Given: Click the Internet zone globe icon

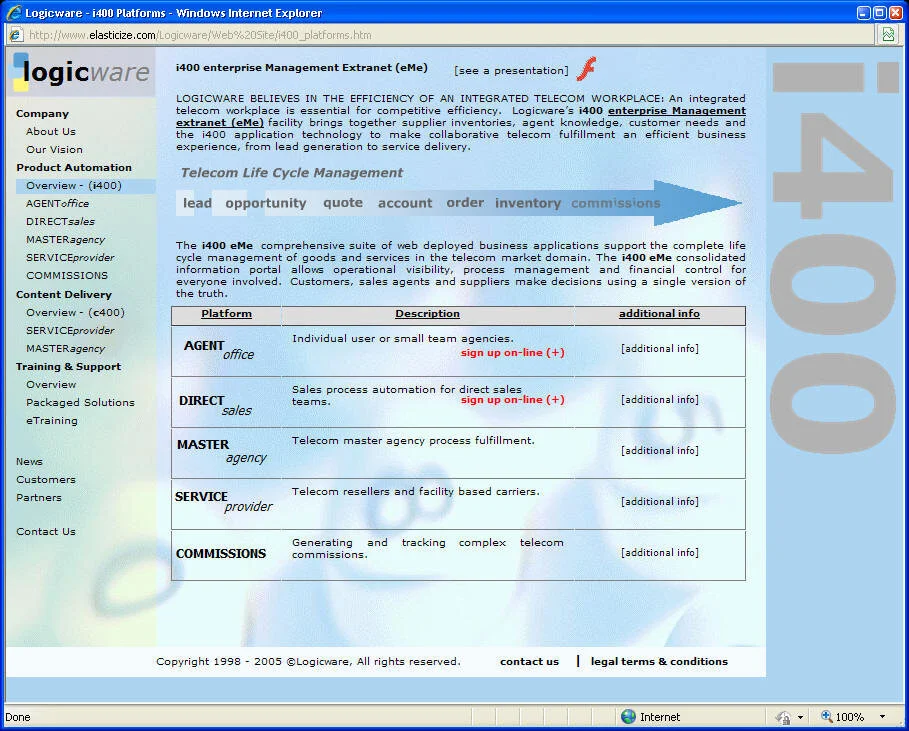Looking at the screenshot, I should [628, 717].
